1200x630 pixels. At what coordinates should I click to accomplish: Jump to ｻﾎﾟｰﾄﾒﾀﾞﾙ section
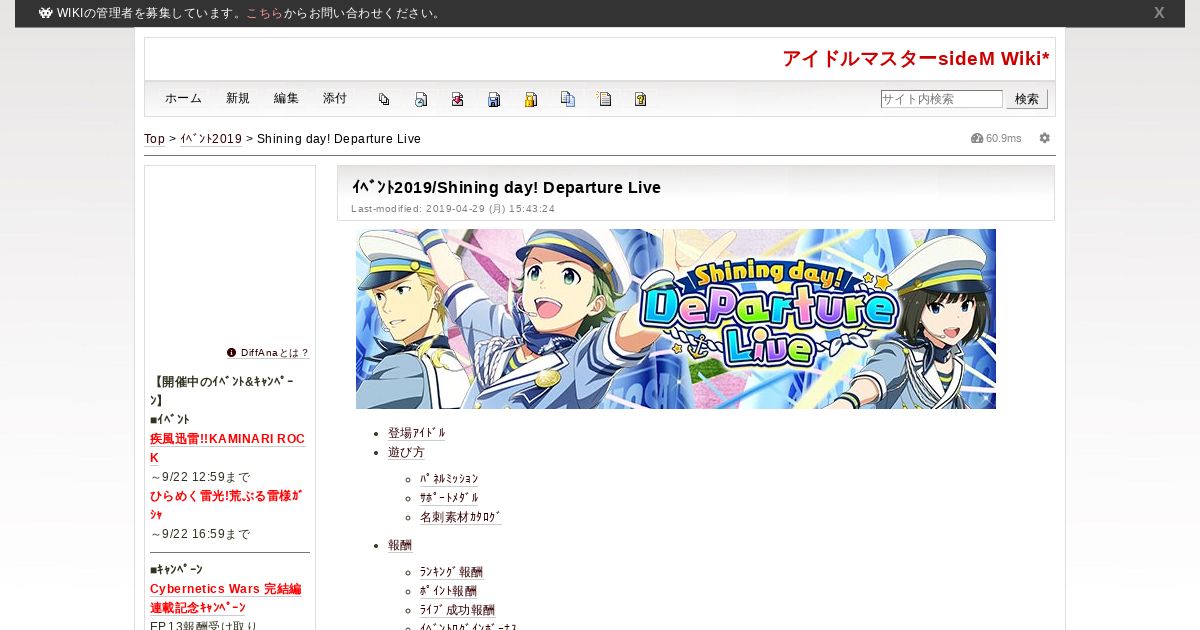(449, 498)
